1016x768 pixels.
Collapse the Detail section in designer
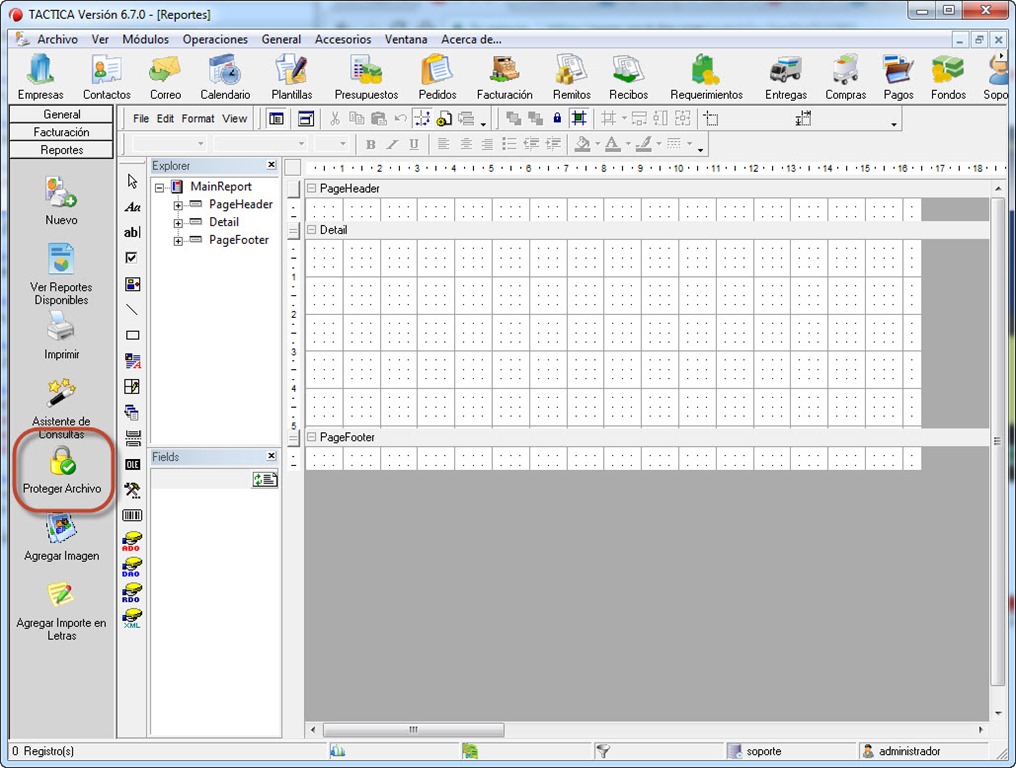click(x=312, y=229)
